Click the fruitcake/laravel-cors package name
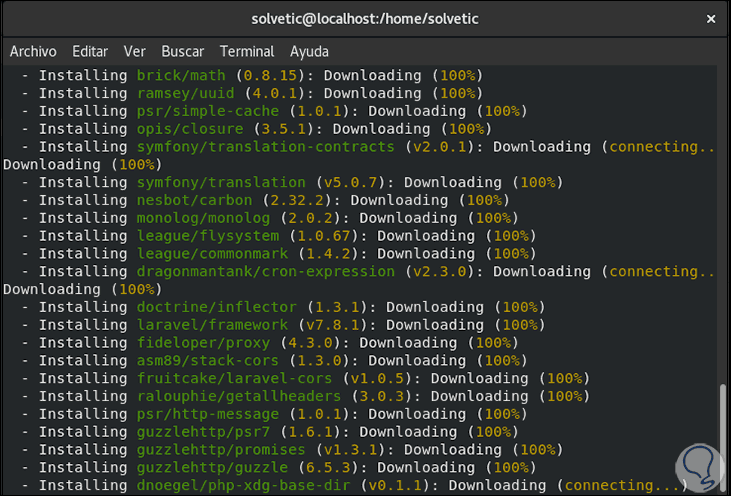The height and width of the screenshot is (496, 731). tap(234, 378)
